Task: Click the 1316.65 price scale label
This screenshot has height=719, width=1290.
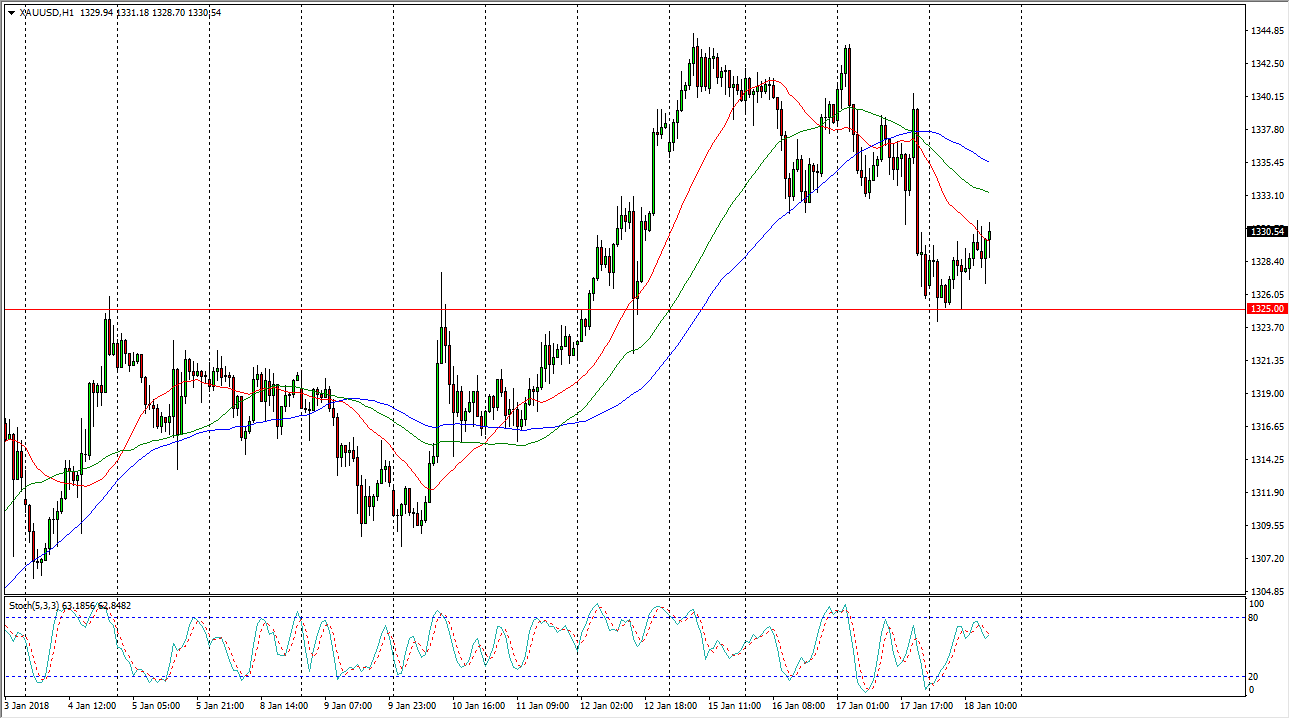Action: [x=1266, y=427]
